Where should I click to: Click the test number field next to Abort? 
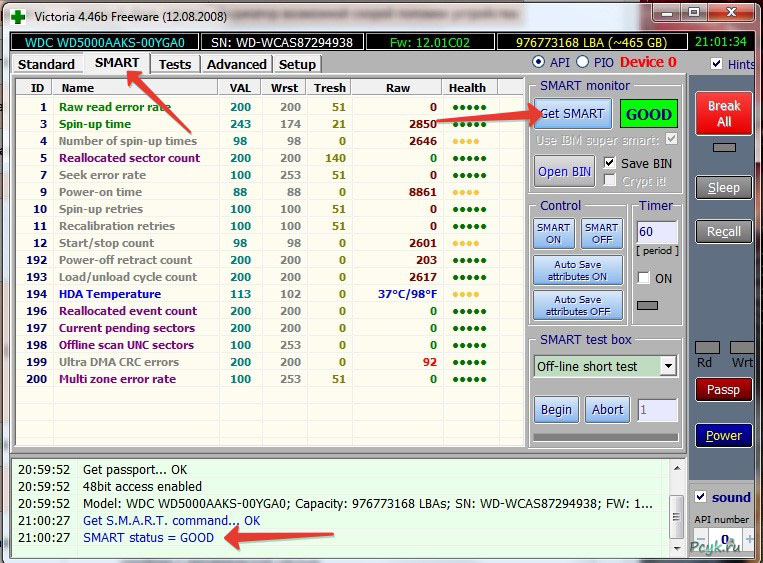coord(657,410)
